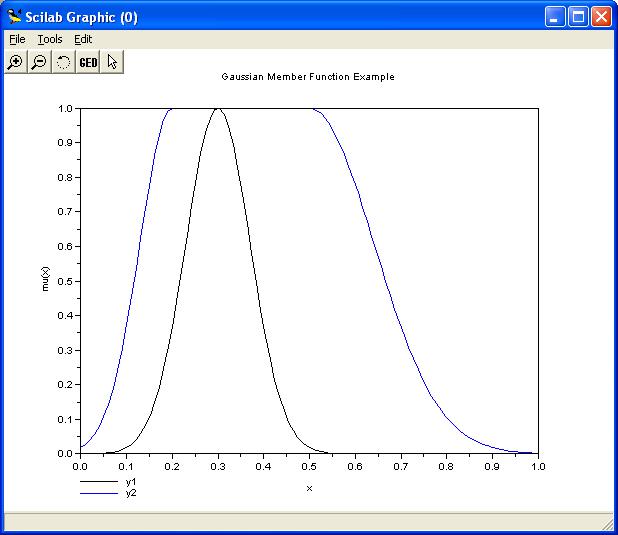Click the Scilab logo in title bar

pyautogui.click(x=14, y=17)
